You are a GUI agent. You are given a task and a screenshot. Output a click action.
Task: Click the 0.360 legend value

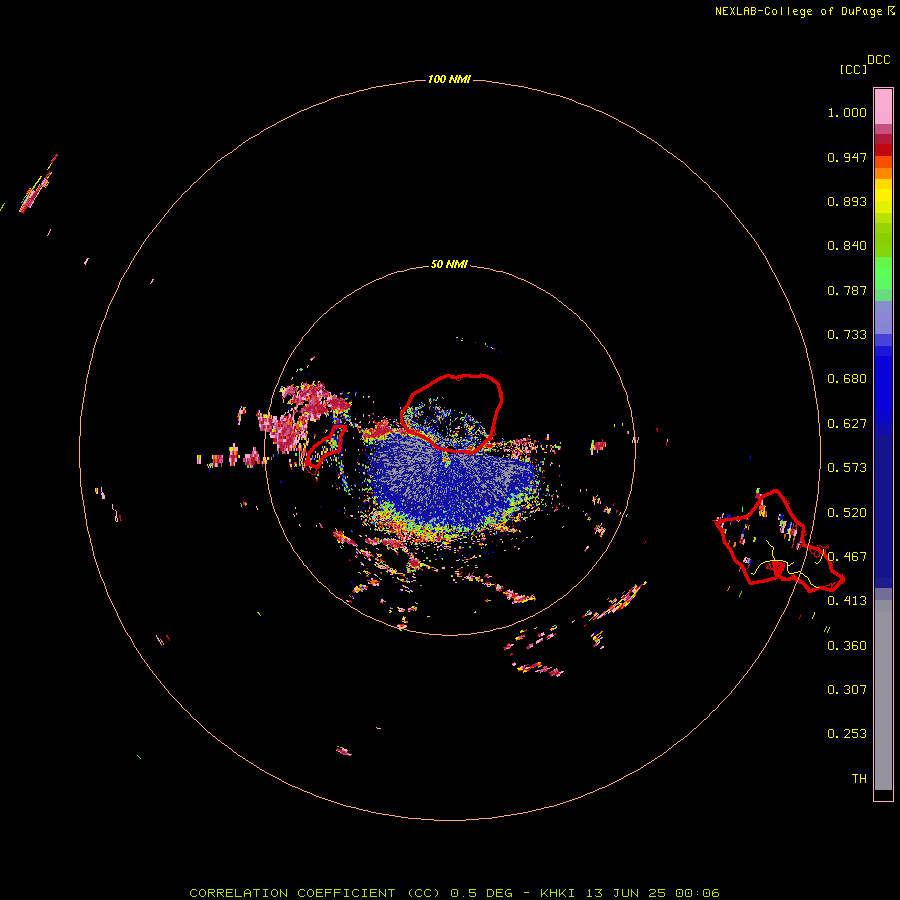pyautogui.click(x=847, y=646)
